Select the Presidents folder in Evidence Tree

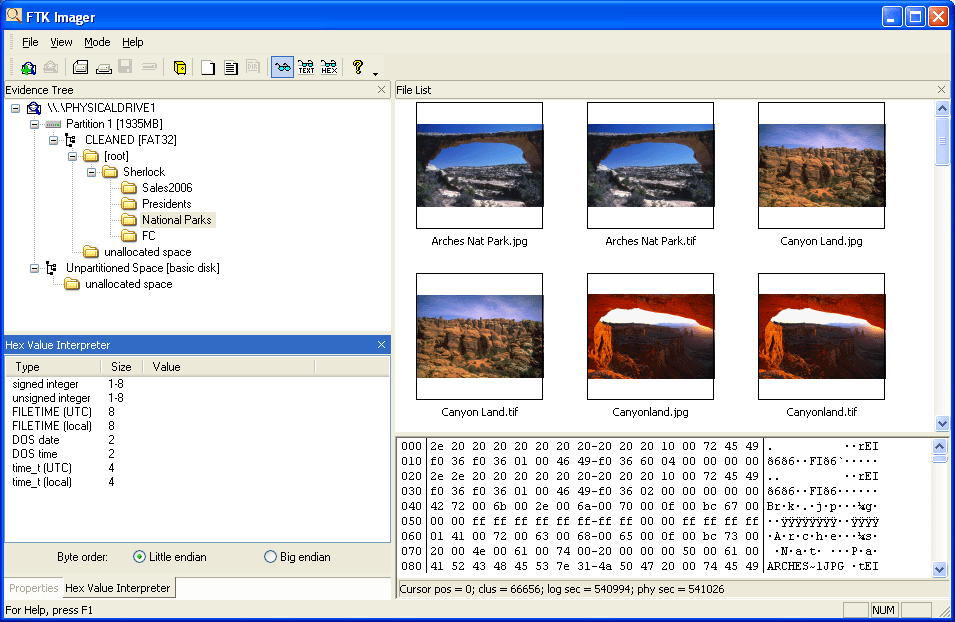tap(166, 204)
